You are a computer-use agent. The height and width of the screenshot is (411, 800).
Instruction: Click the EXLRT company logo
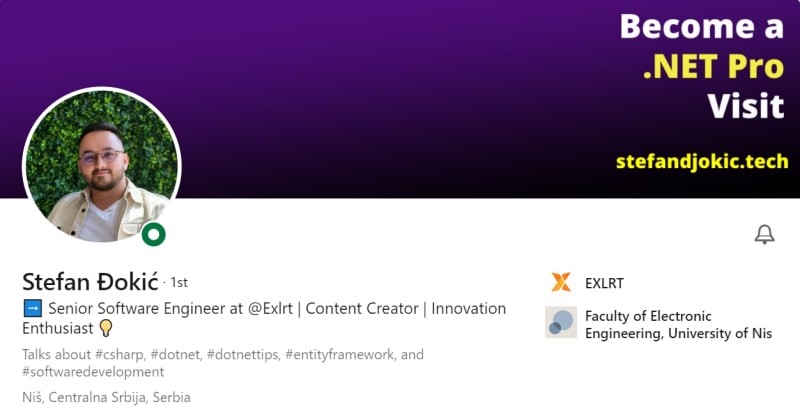(561, 283)
